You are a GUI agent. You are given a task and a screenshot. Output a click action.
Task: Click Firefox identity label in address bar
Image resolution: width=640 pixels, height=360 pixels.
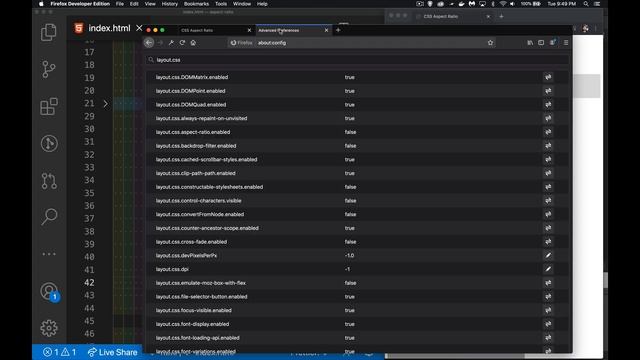[x=241, y=42]
